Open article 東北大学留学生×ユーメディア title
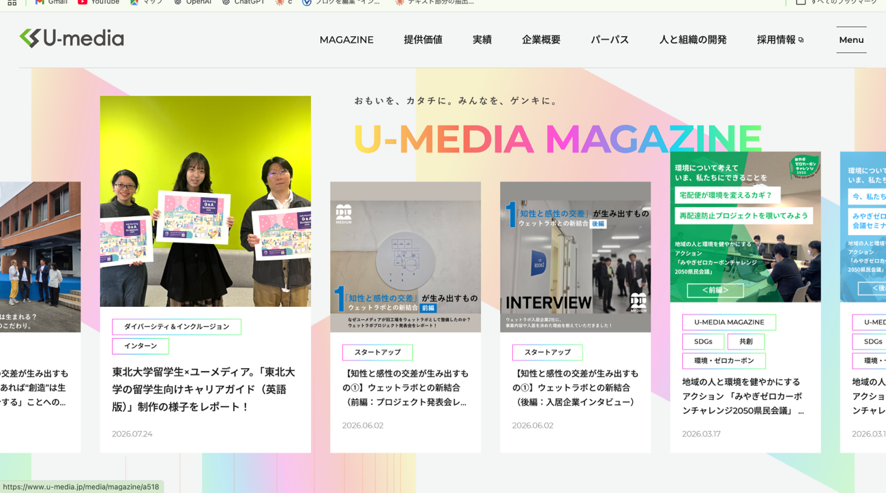 203,389
